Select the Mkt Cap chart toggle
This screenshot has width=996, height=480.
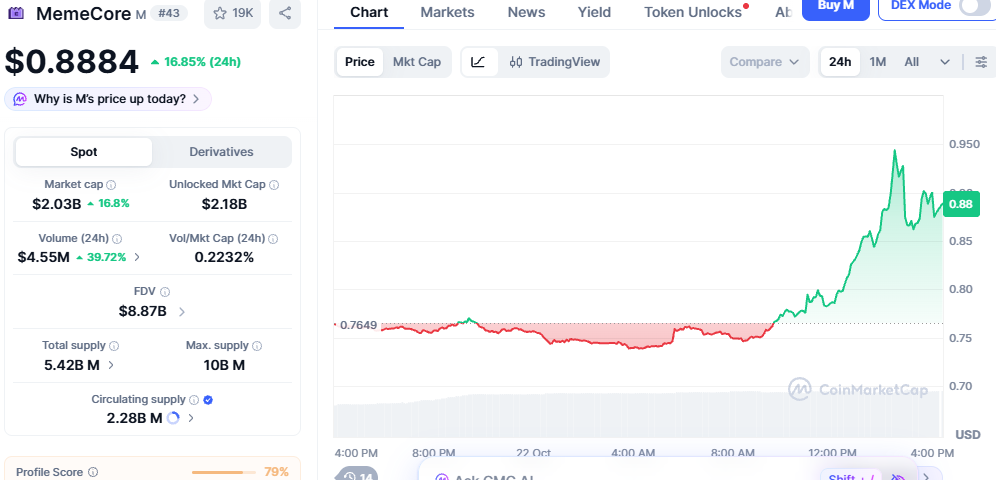pyautogui.click(x=417, y=62)
